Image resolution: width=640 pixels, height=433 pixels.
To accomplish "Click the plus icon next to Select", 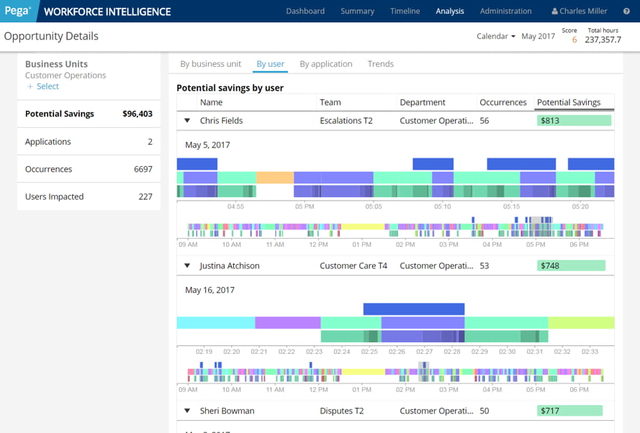I will (x=29, y=87).
